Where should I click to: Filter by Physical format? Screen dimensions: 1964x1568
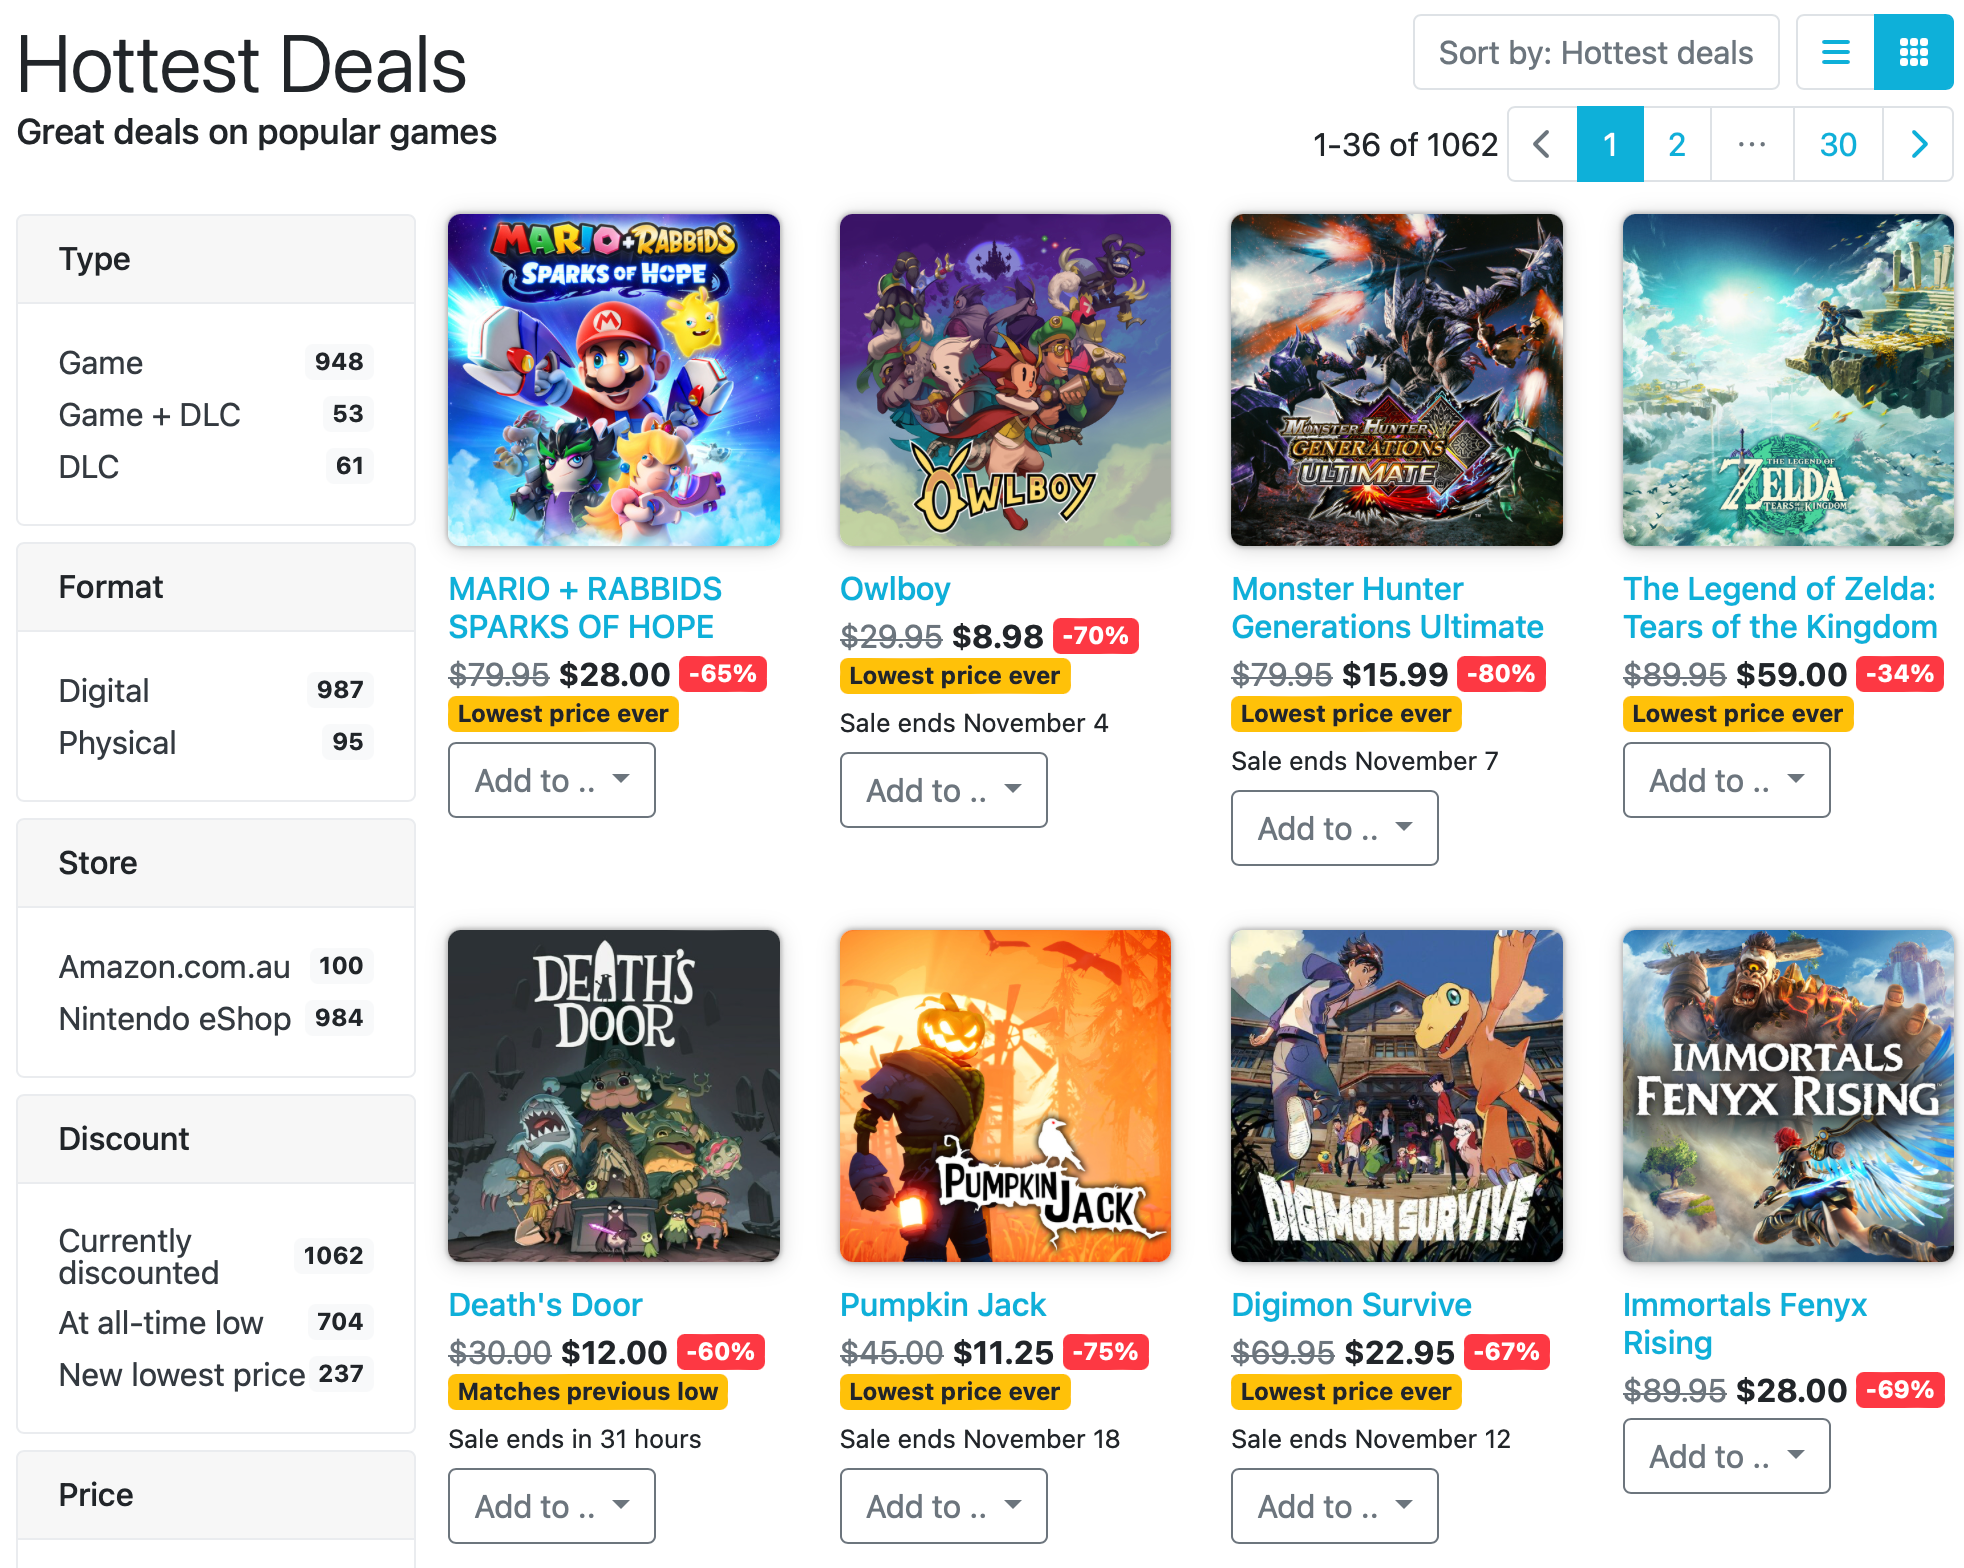pyautogui.click(x=117, y=742)
